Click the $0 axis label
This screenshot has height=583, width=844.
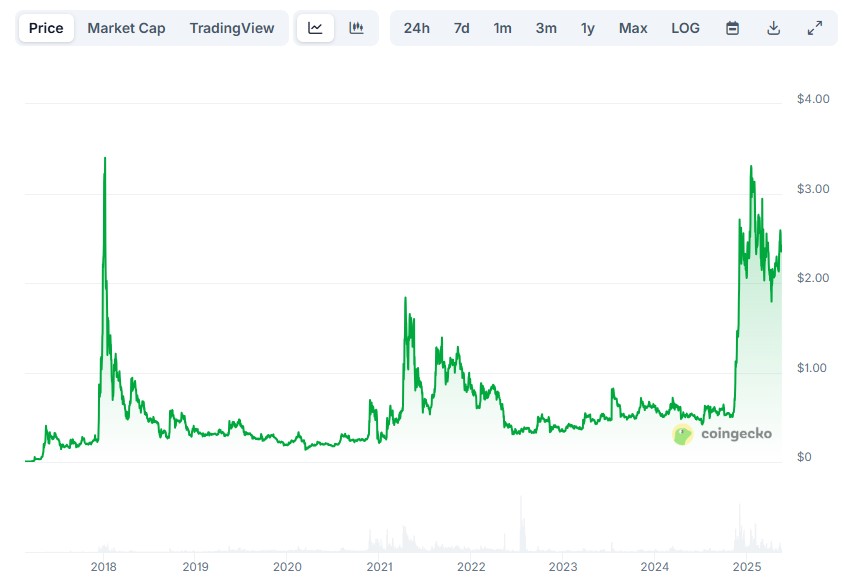click(x=804, y=457)
